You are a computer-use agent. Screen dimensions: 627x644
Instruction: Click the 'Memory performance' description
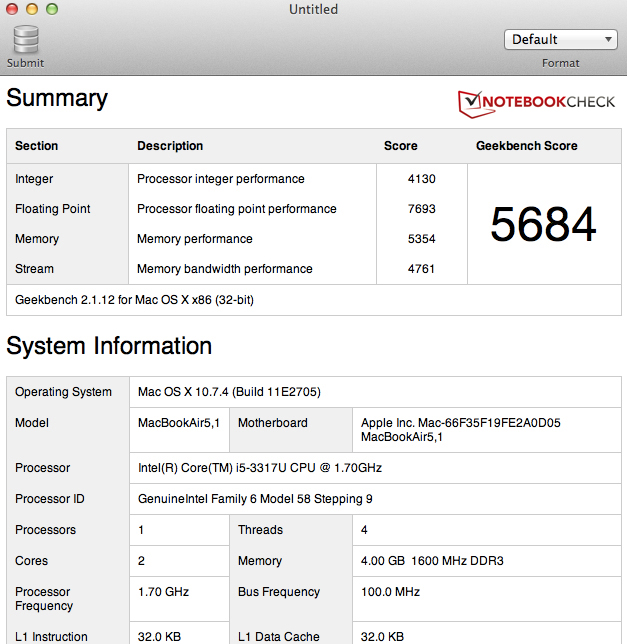tap(195, 239)
